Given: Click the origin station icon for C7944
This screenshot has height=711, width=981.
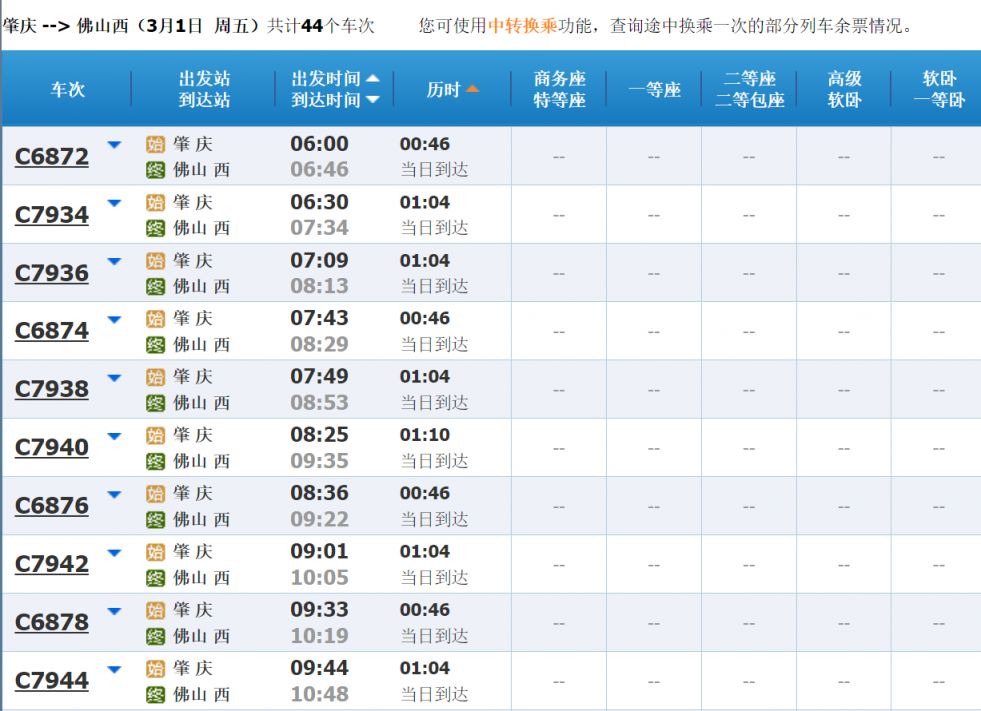Looking at the screenshot, I should pos(155,669).
